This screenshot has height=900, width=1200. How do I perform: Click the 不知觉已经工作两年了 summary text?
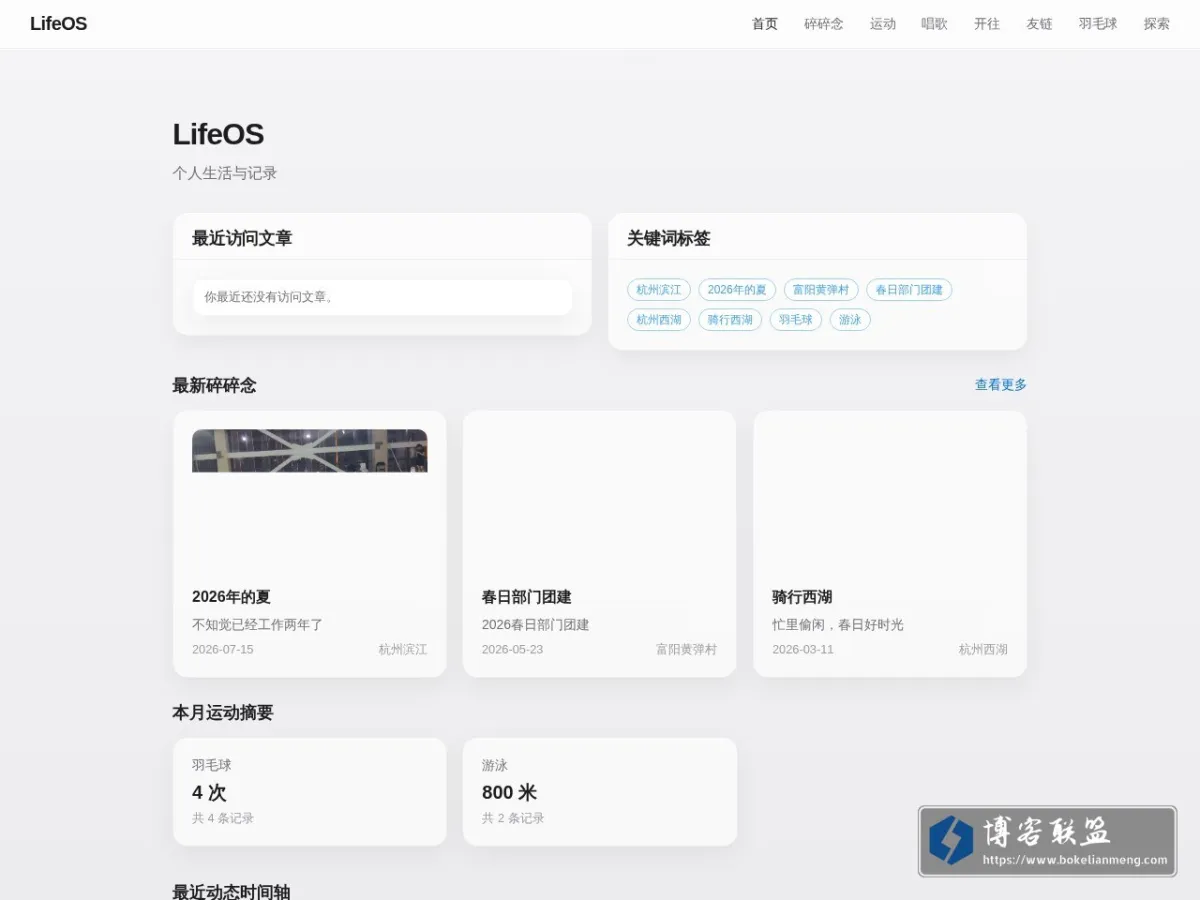coord(257,625)
